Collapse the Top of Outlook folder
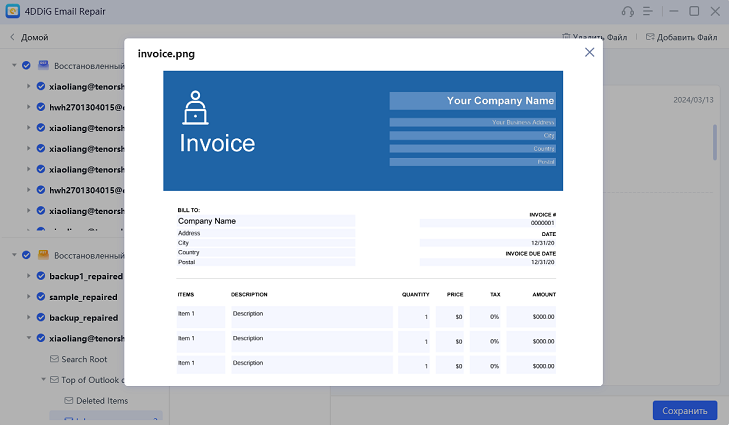 [x=44, y=380]
